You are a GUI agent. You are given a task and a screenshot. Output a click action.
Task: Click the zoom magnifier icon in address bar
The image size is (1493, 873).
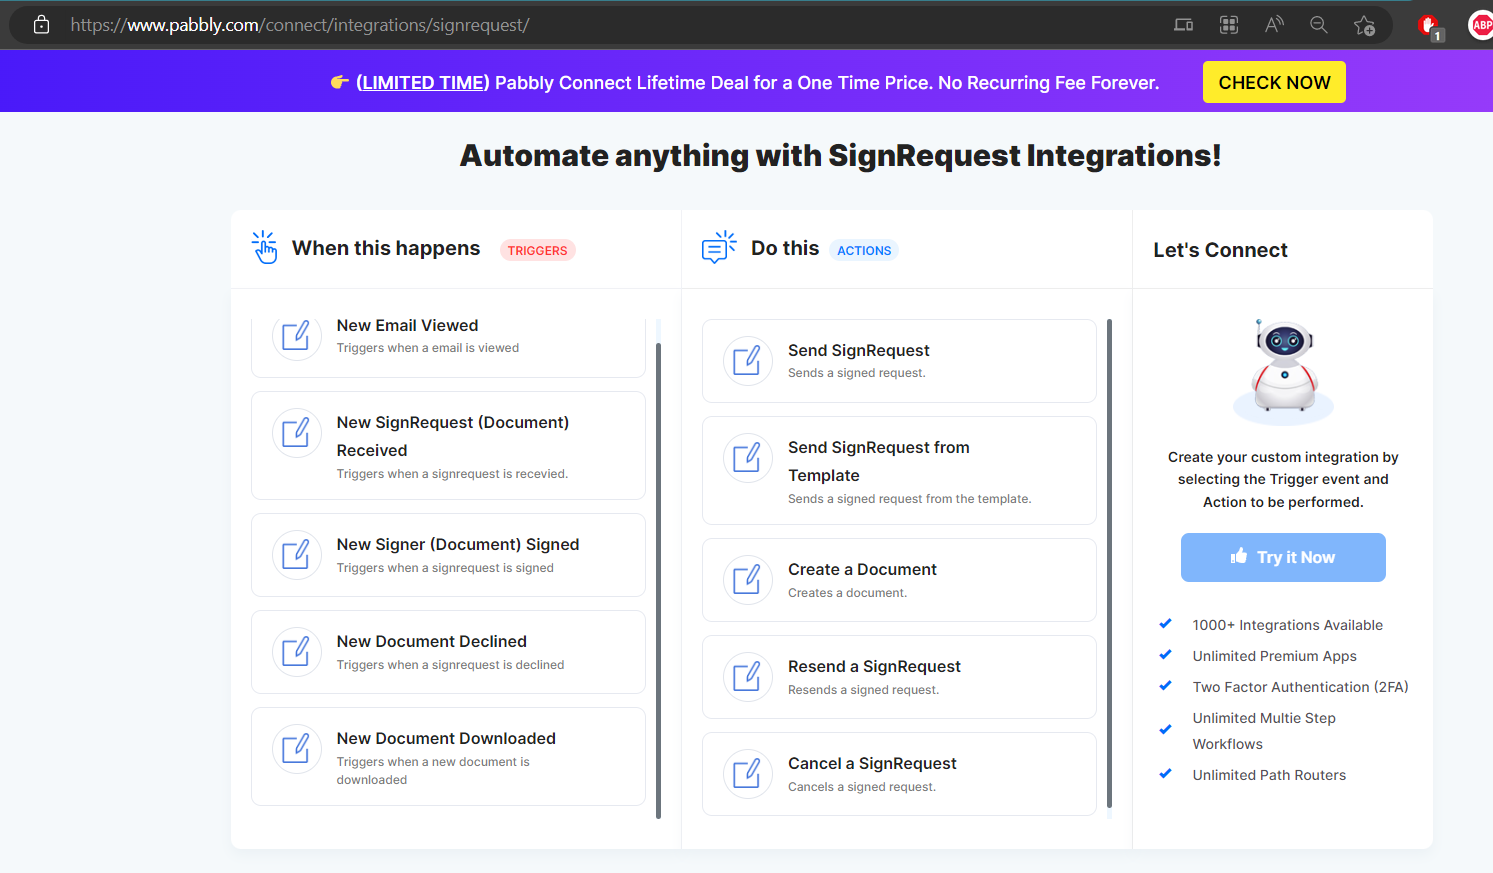[x=1319, y=25]
